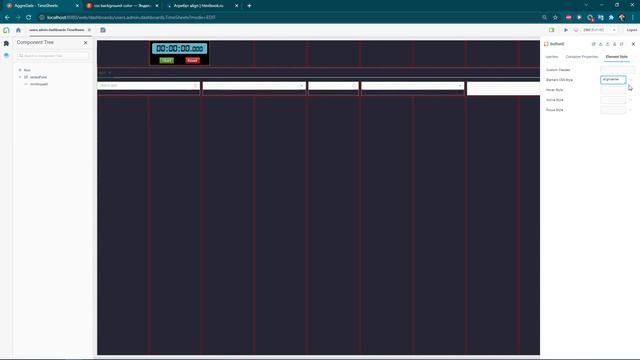Viewport: 640px width, 360px height.
Task: Click the save dashboard icon
Action: pos(103,30)
